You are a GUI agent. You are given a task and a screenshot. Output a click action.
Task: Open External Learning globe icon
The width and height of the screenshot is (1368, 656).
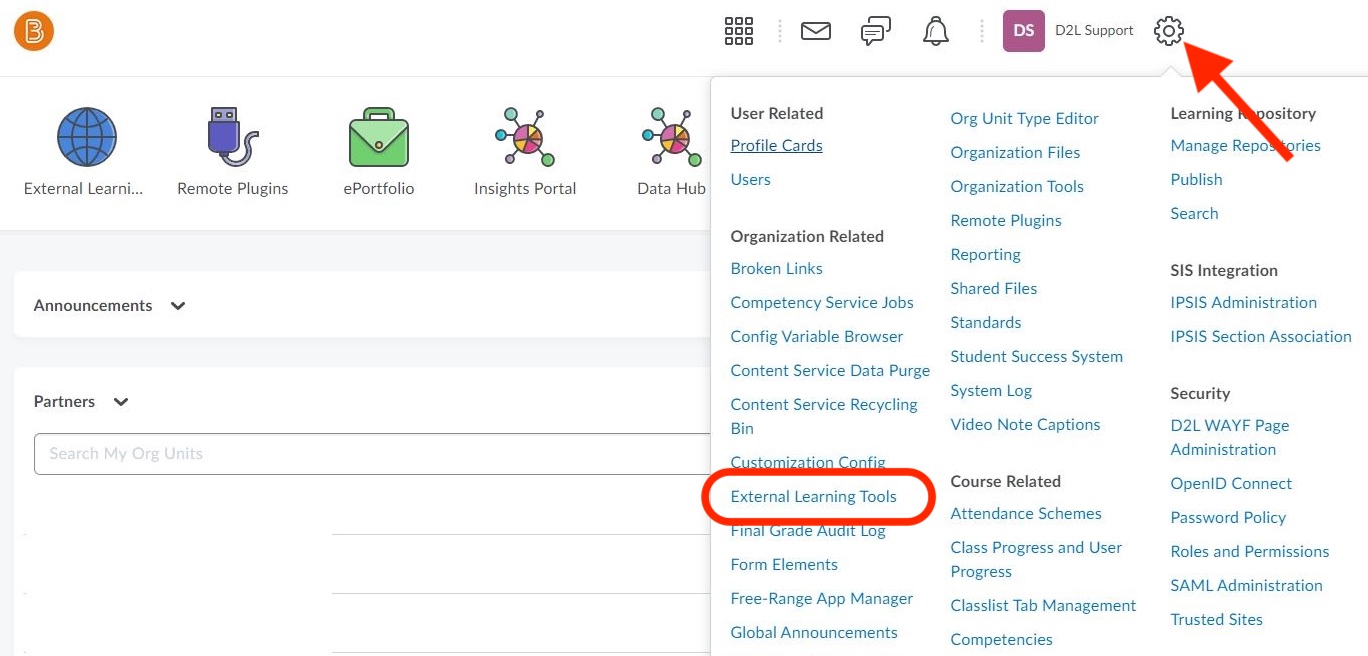(86, 137)
